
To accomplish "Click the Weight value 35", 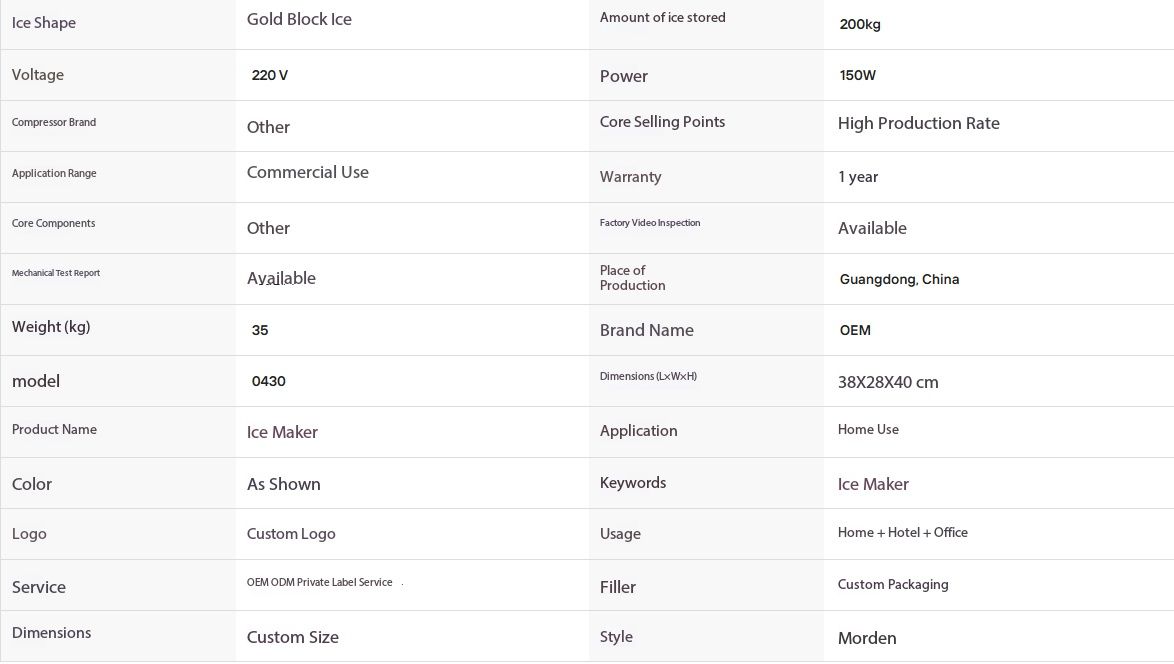I will click(260, 330).
